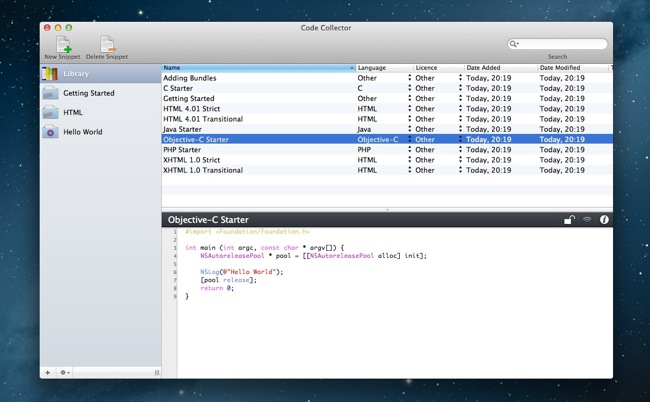650x402 pixels.
Task: Open the gear action menu below sidebar
Action: (64, 373)
